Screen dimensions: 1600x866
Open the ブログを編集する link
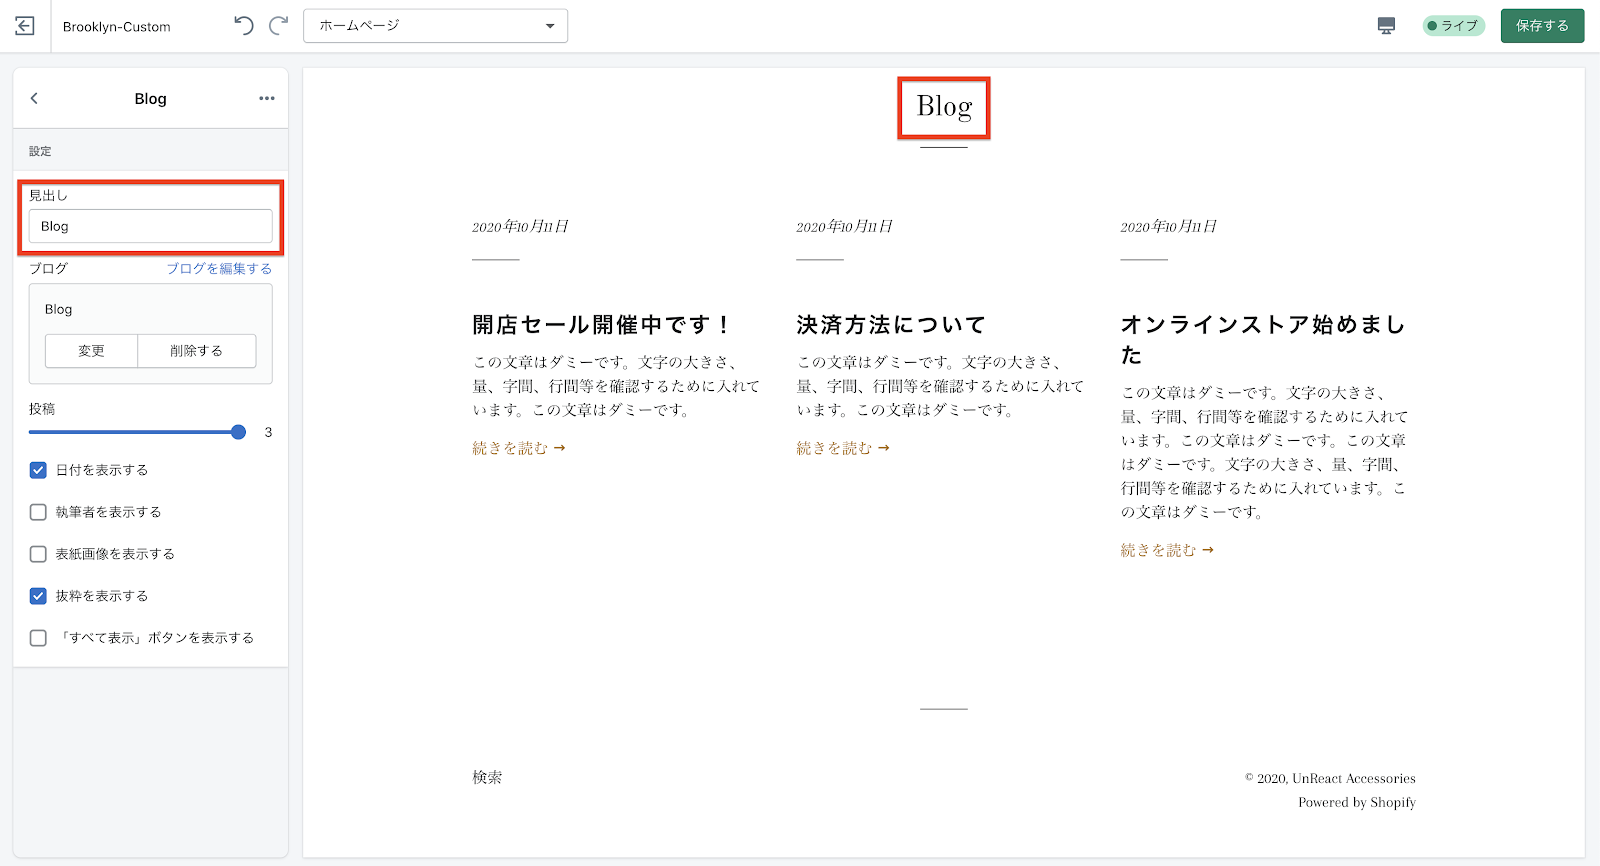[x=219, y=269]
